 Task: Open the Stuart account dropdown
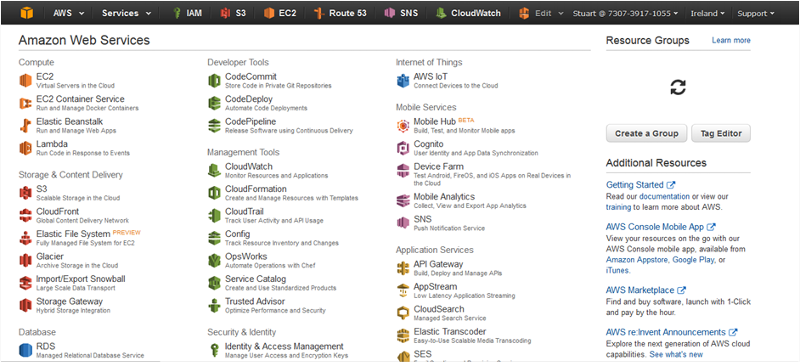pos(625,13)
